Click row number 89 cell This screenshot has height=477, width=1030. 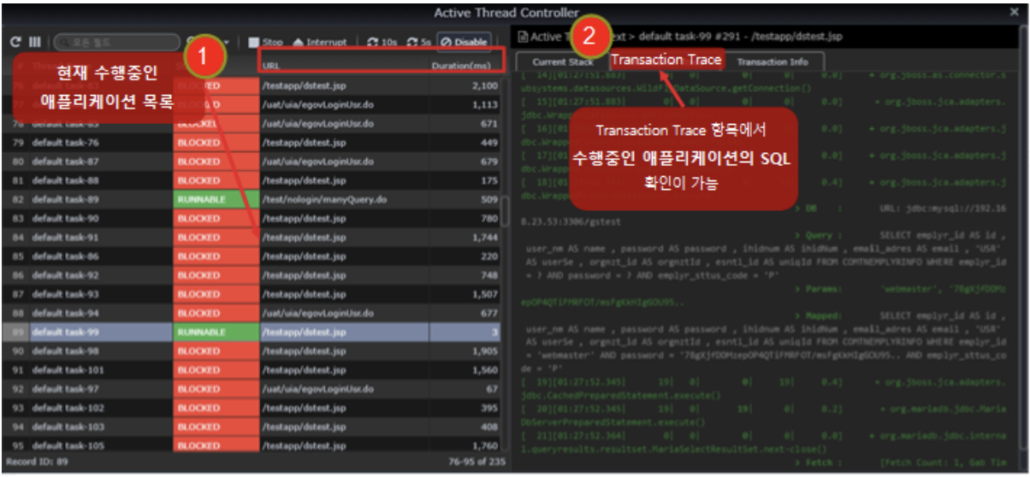click(x=16, y=332)
